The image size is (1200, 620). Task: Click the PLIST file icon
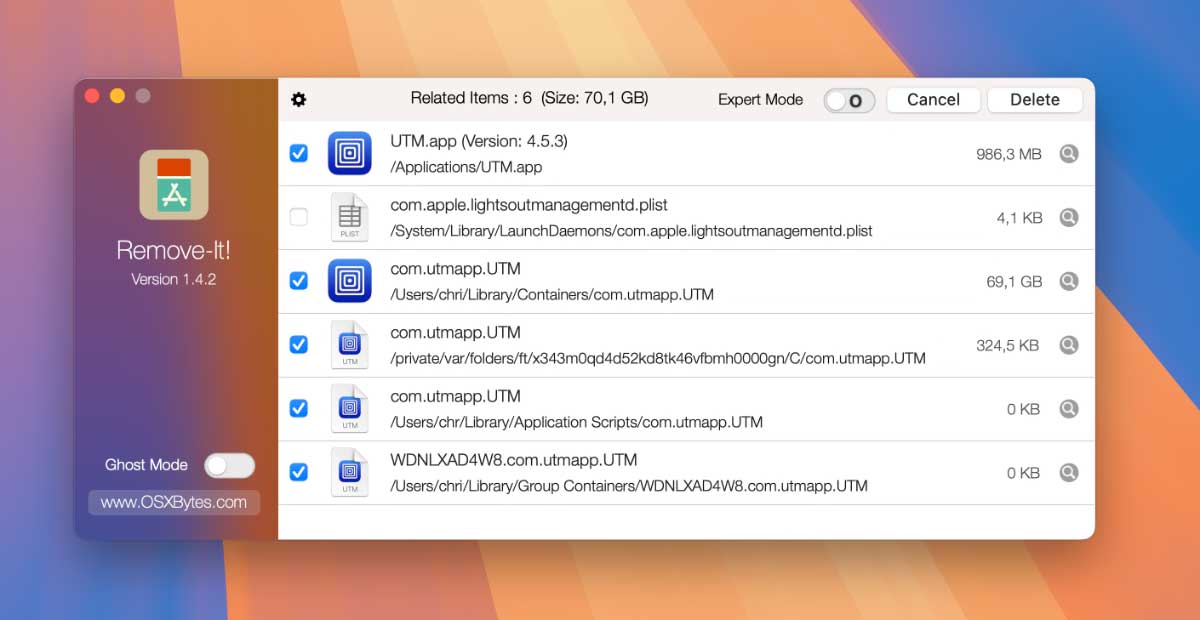pyautogui.click(x=349, y=217)
